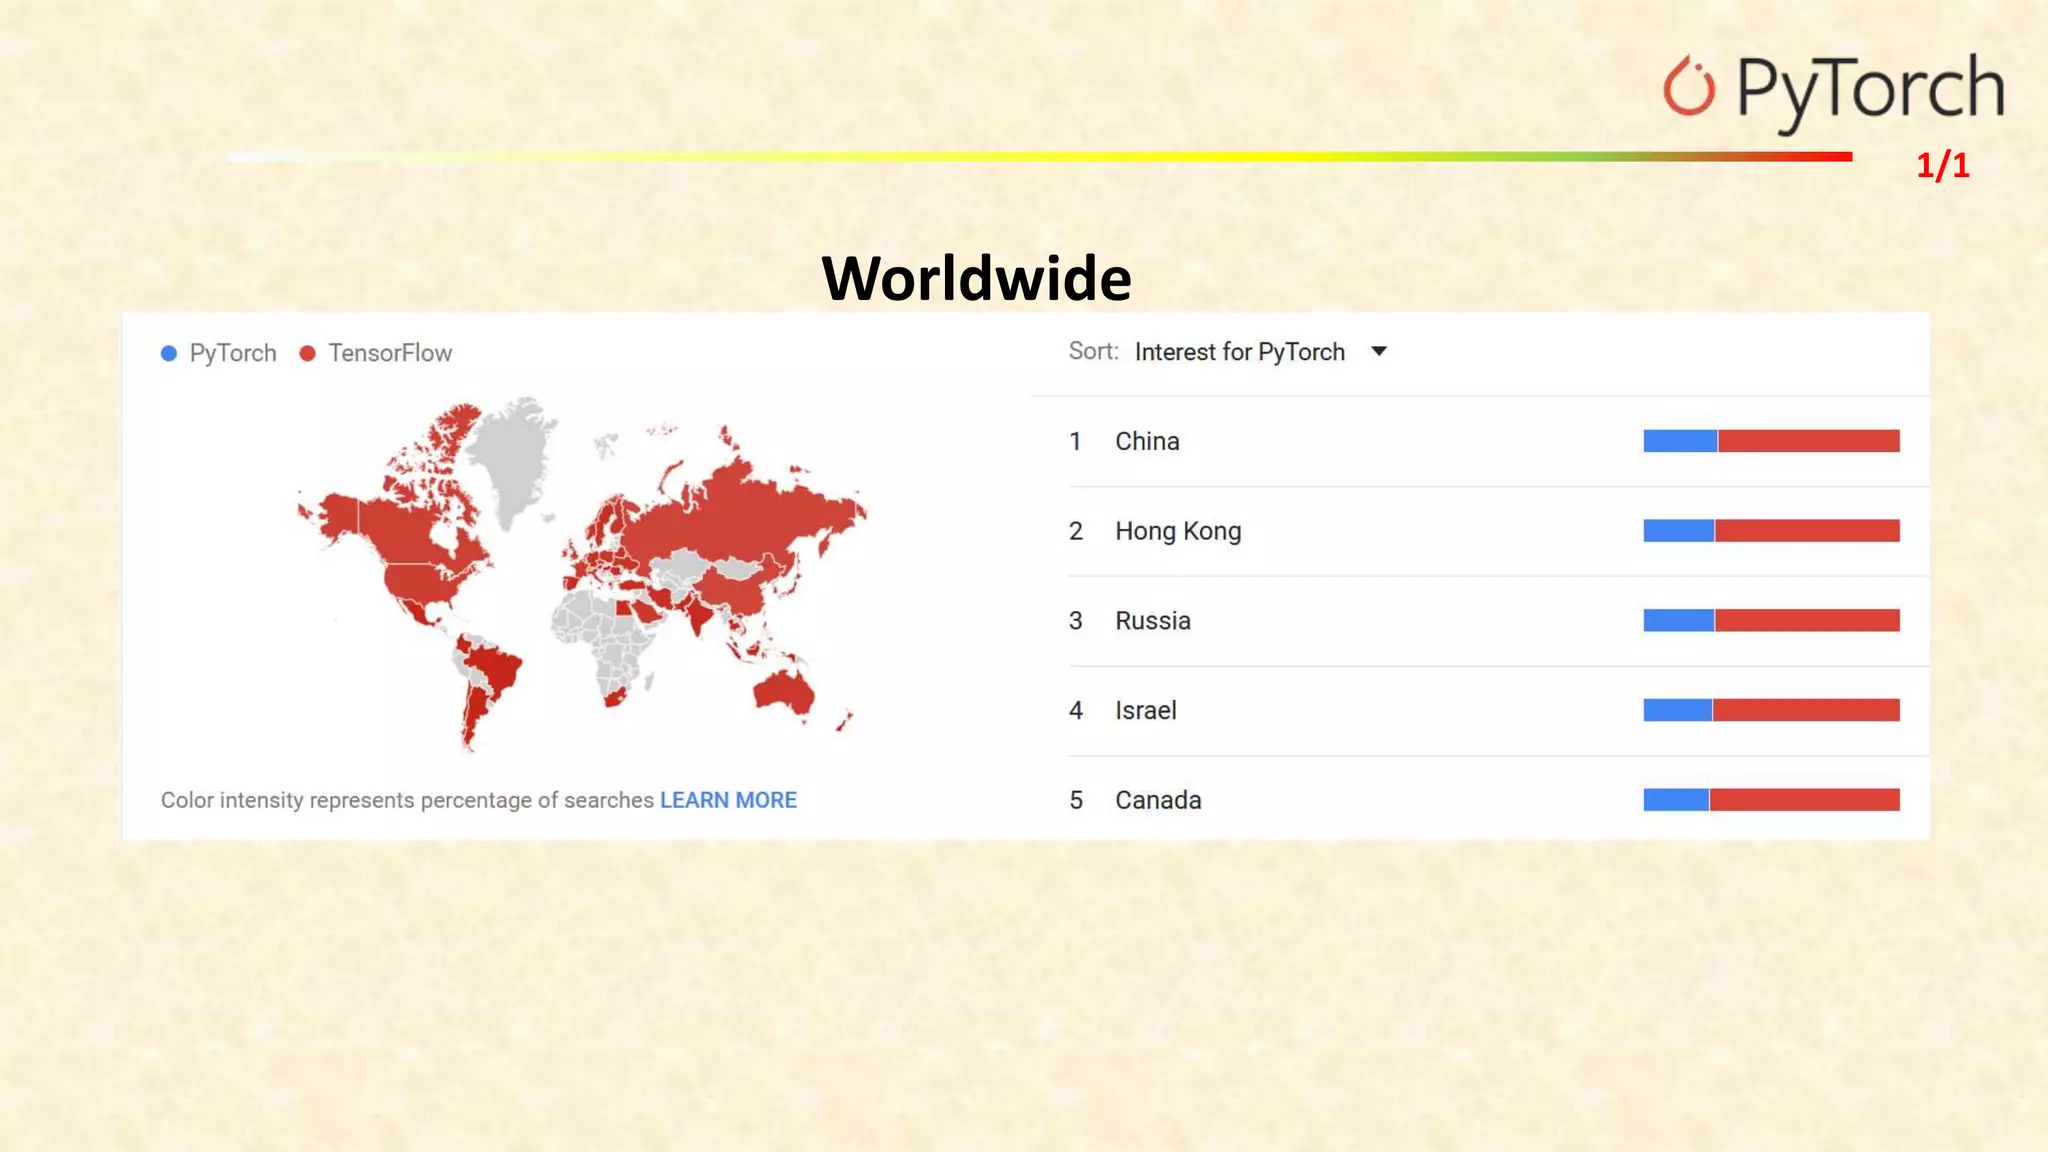Click China's blue PyTorch bar segment
The width and height of the screenshot is (2048, 1152).
(1680, 441)
